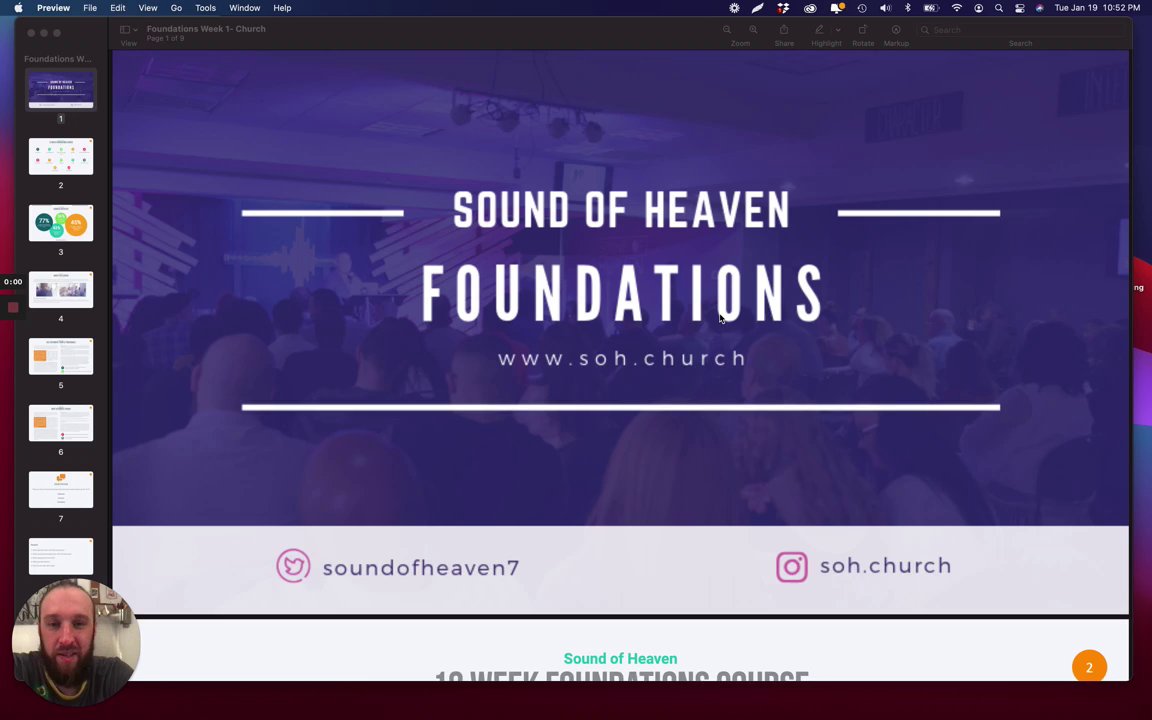Viewport: 1152px width, 720px height.
Task: Select page 1 thumbnail in sidebar
Action: click(x=61, y=90)
